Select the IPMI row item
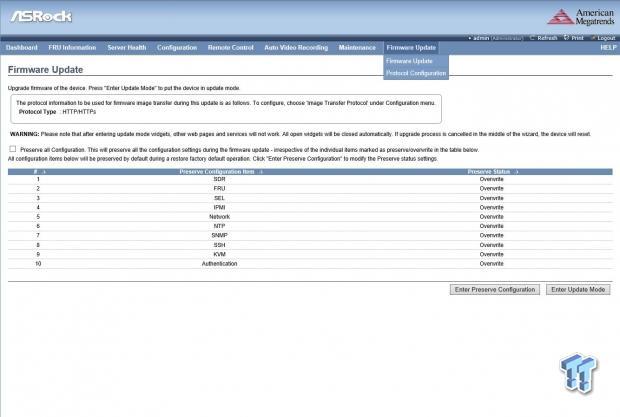This screenshot has width=620, height=417. (219, 207)
